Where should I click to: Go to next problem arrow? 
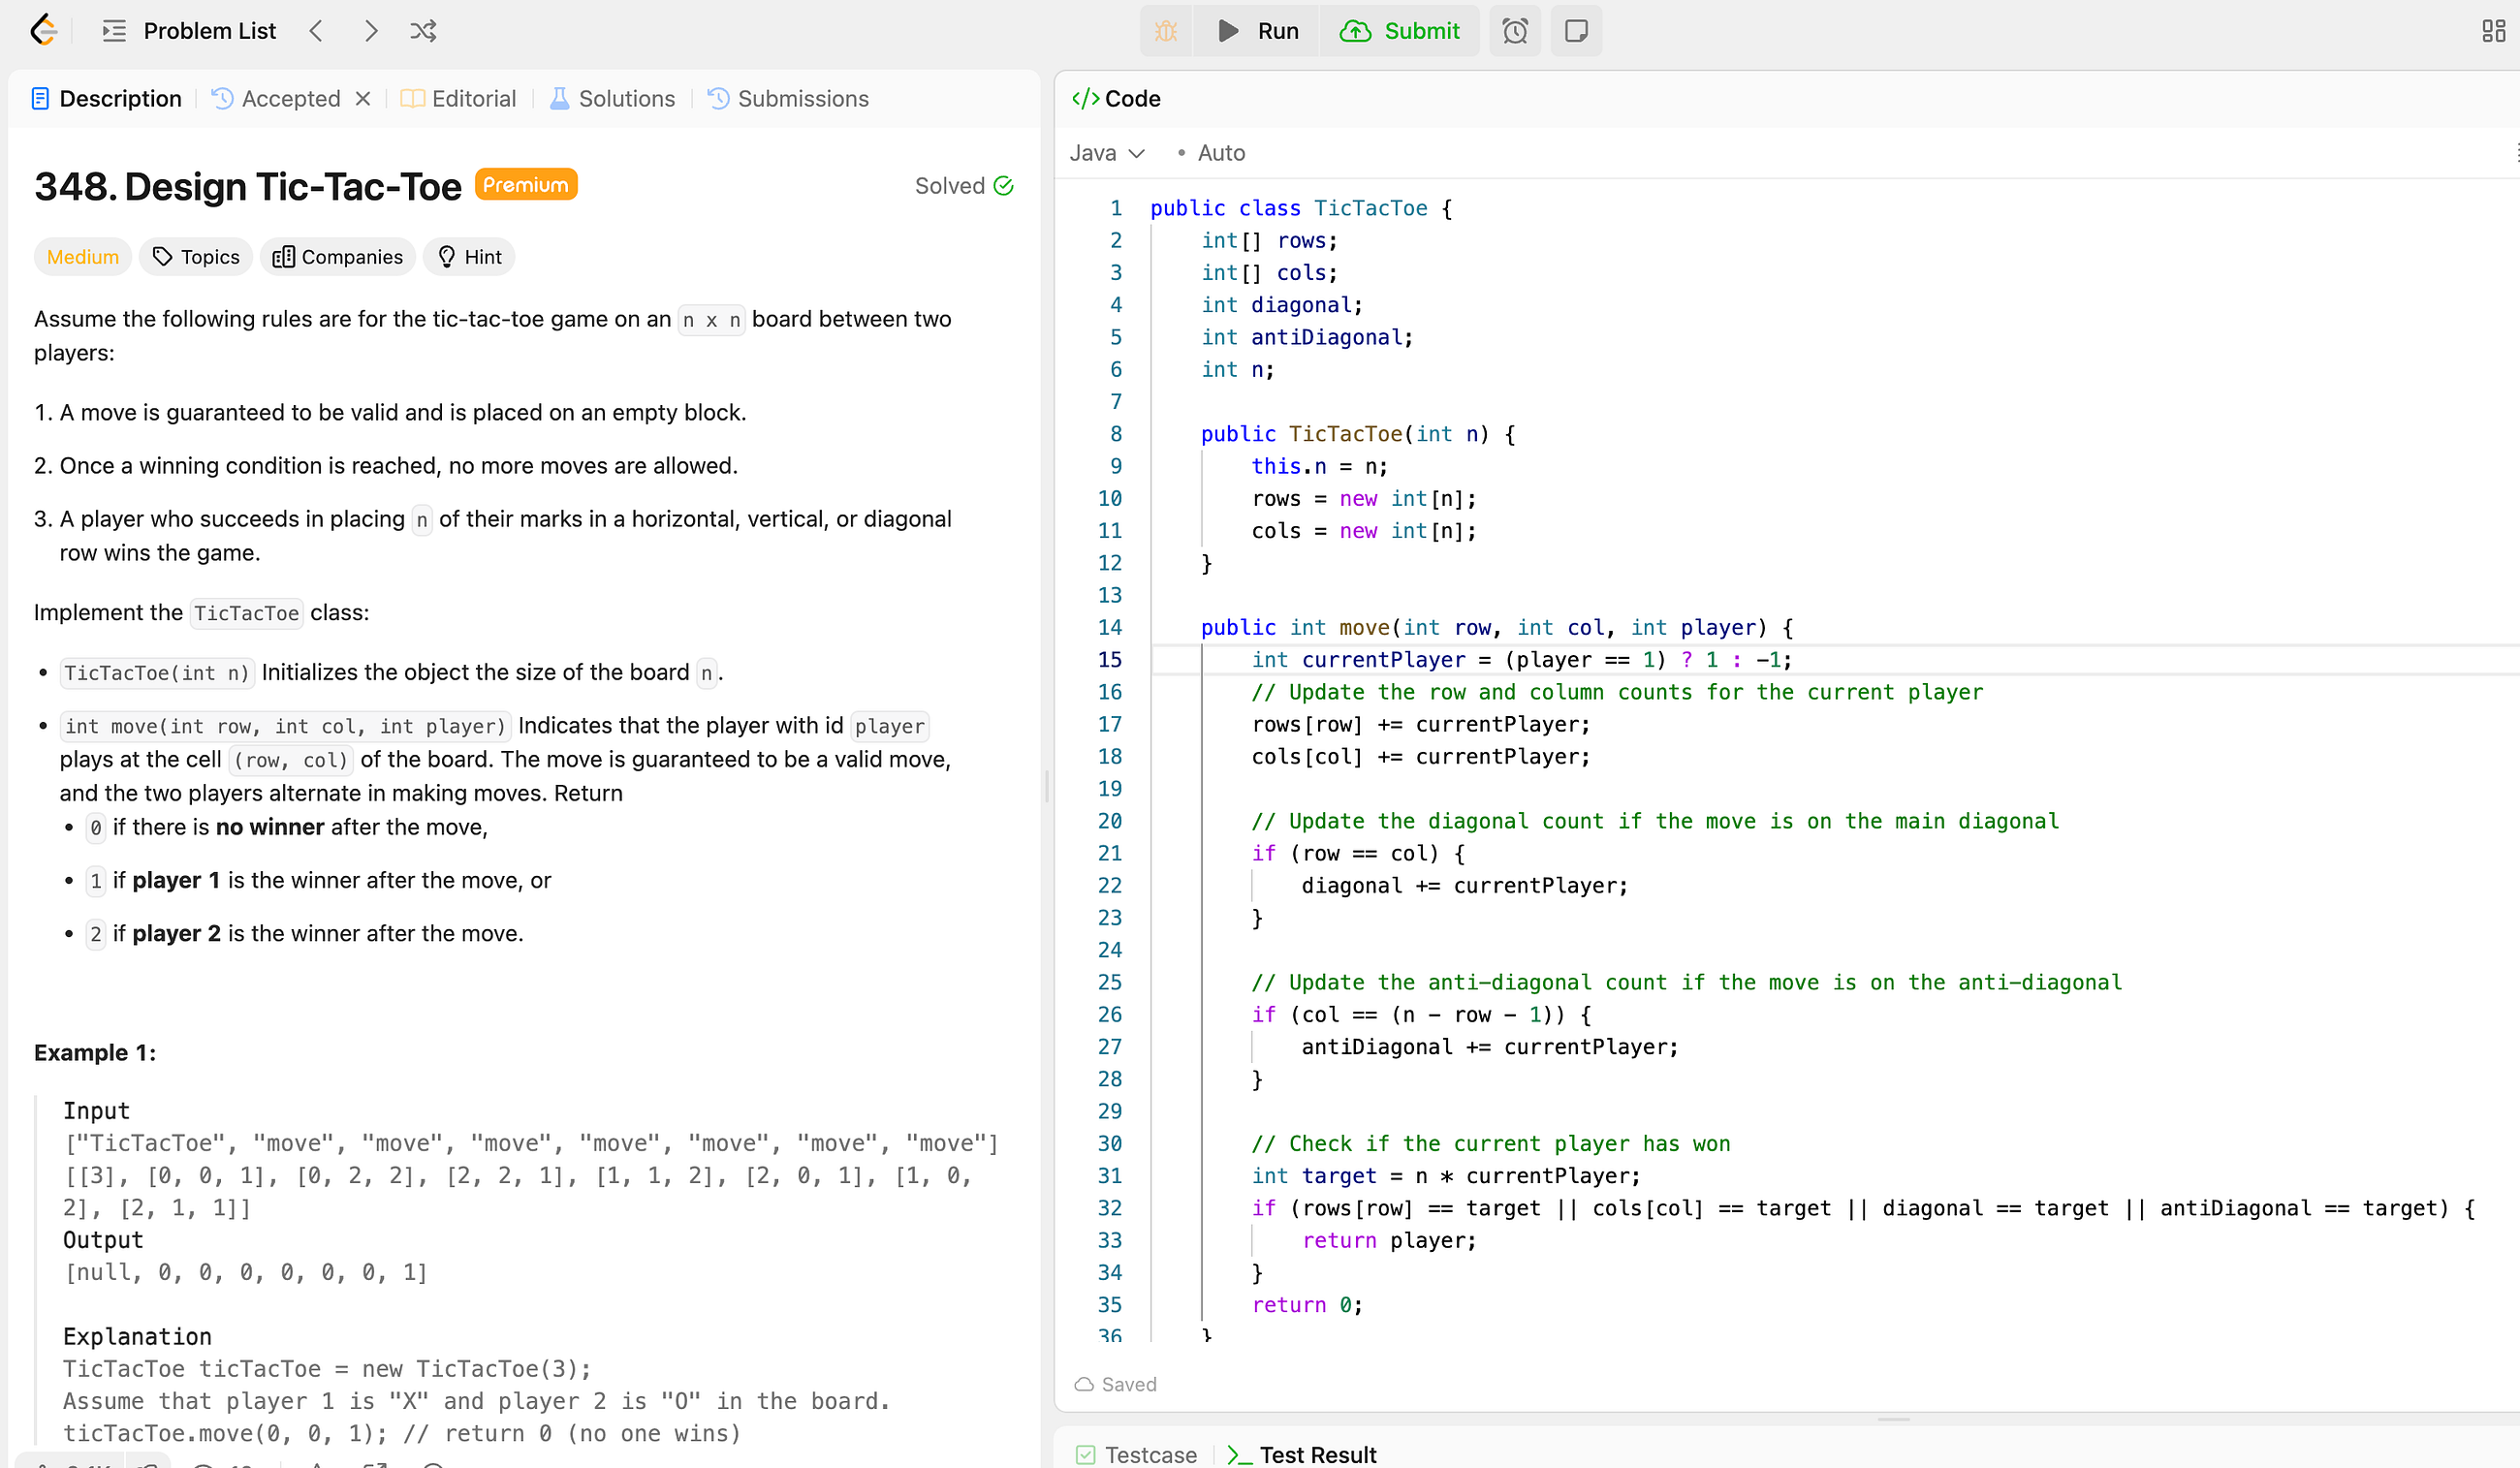pyautogui.click(x=371, y=31)
